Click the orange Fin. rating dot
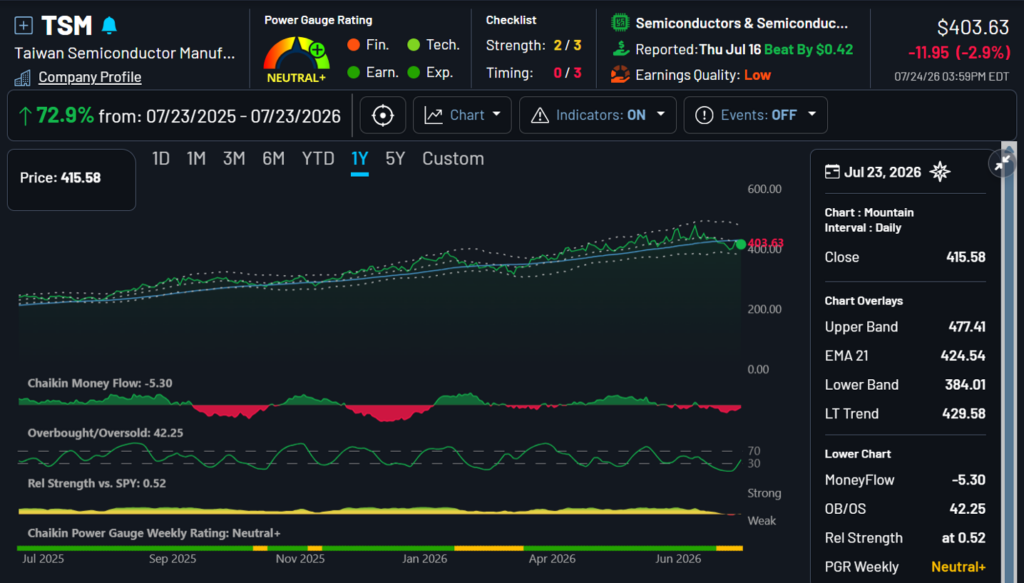This screenshot has width=1024, height=583. 353,45
